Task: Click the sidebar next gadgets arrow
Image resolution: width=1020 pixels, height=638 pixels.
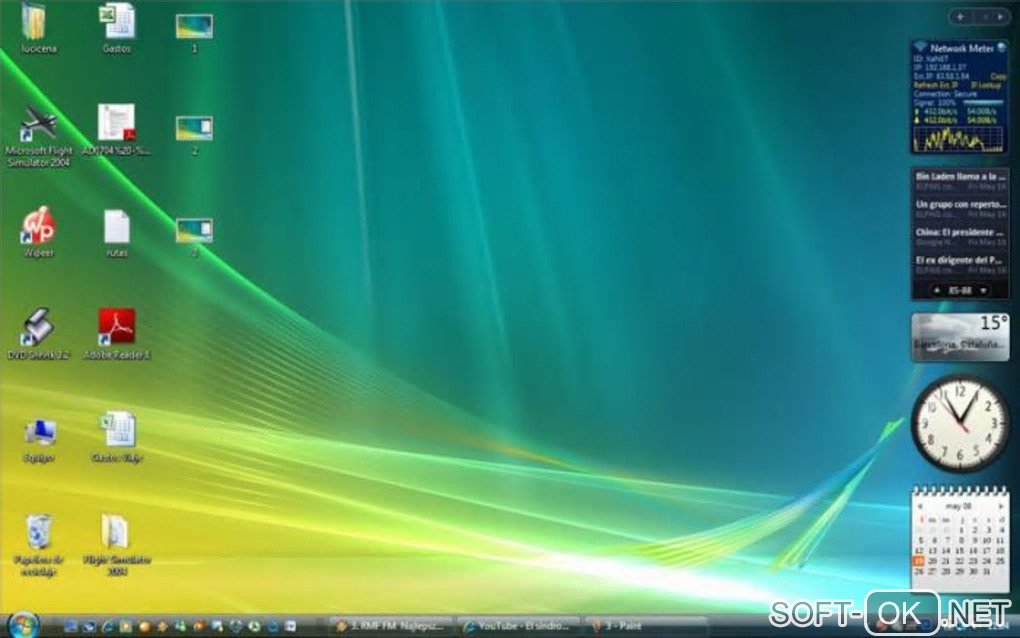Action: pos(1000,17)
